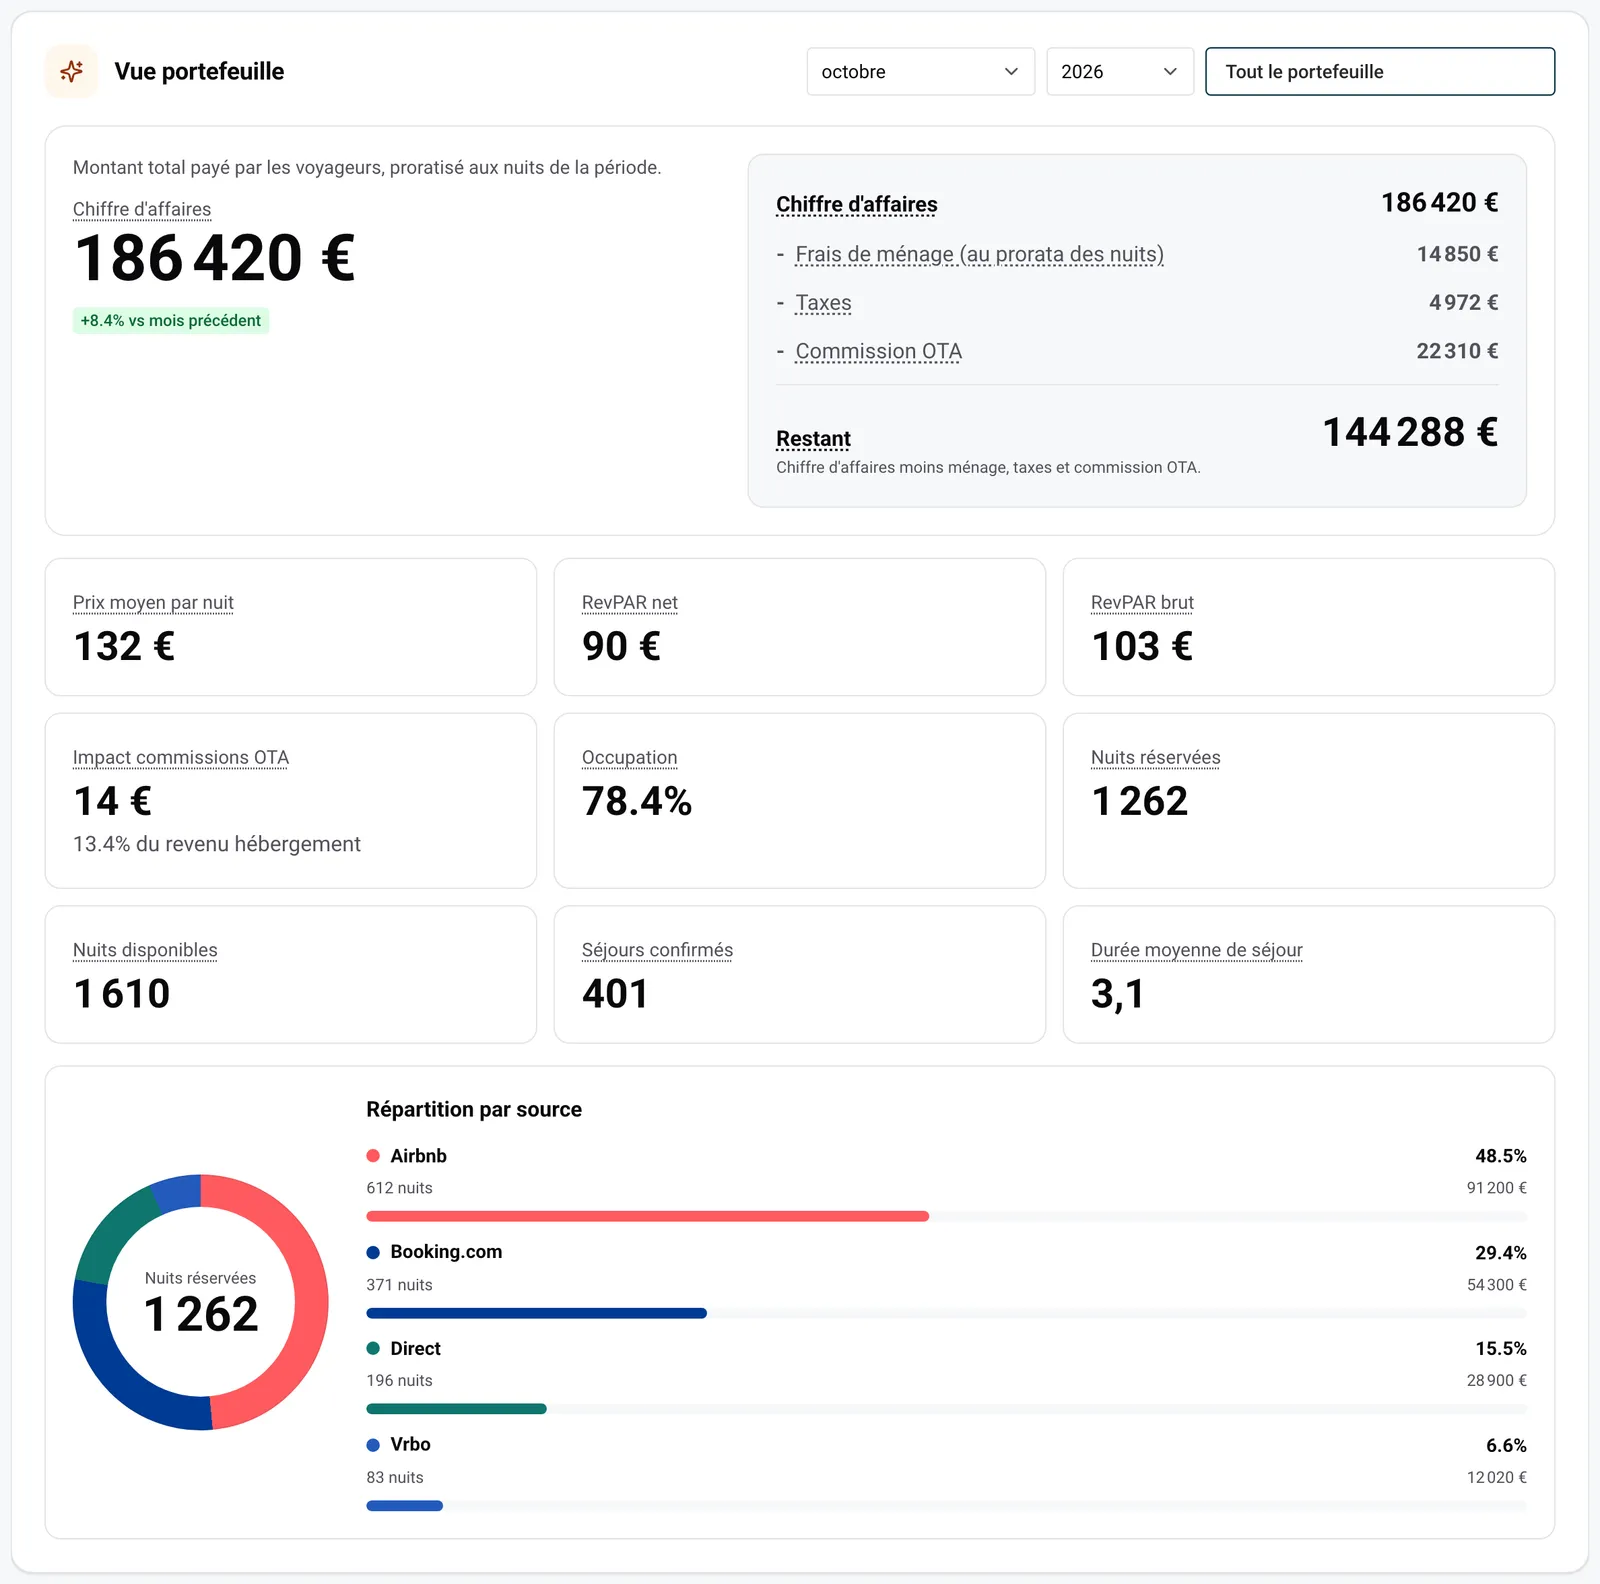Click the Vrbo progress bar
Viewport: 1600px width, 1584px height.
pyautogui.click(x=405, y=1506)
